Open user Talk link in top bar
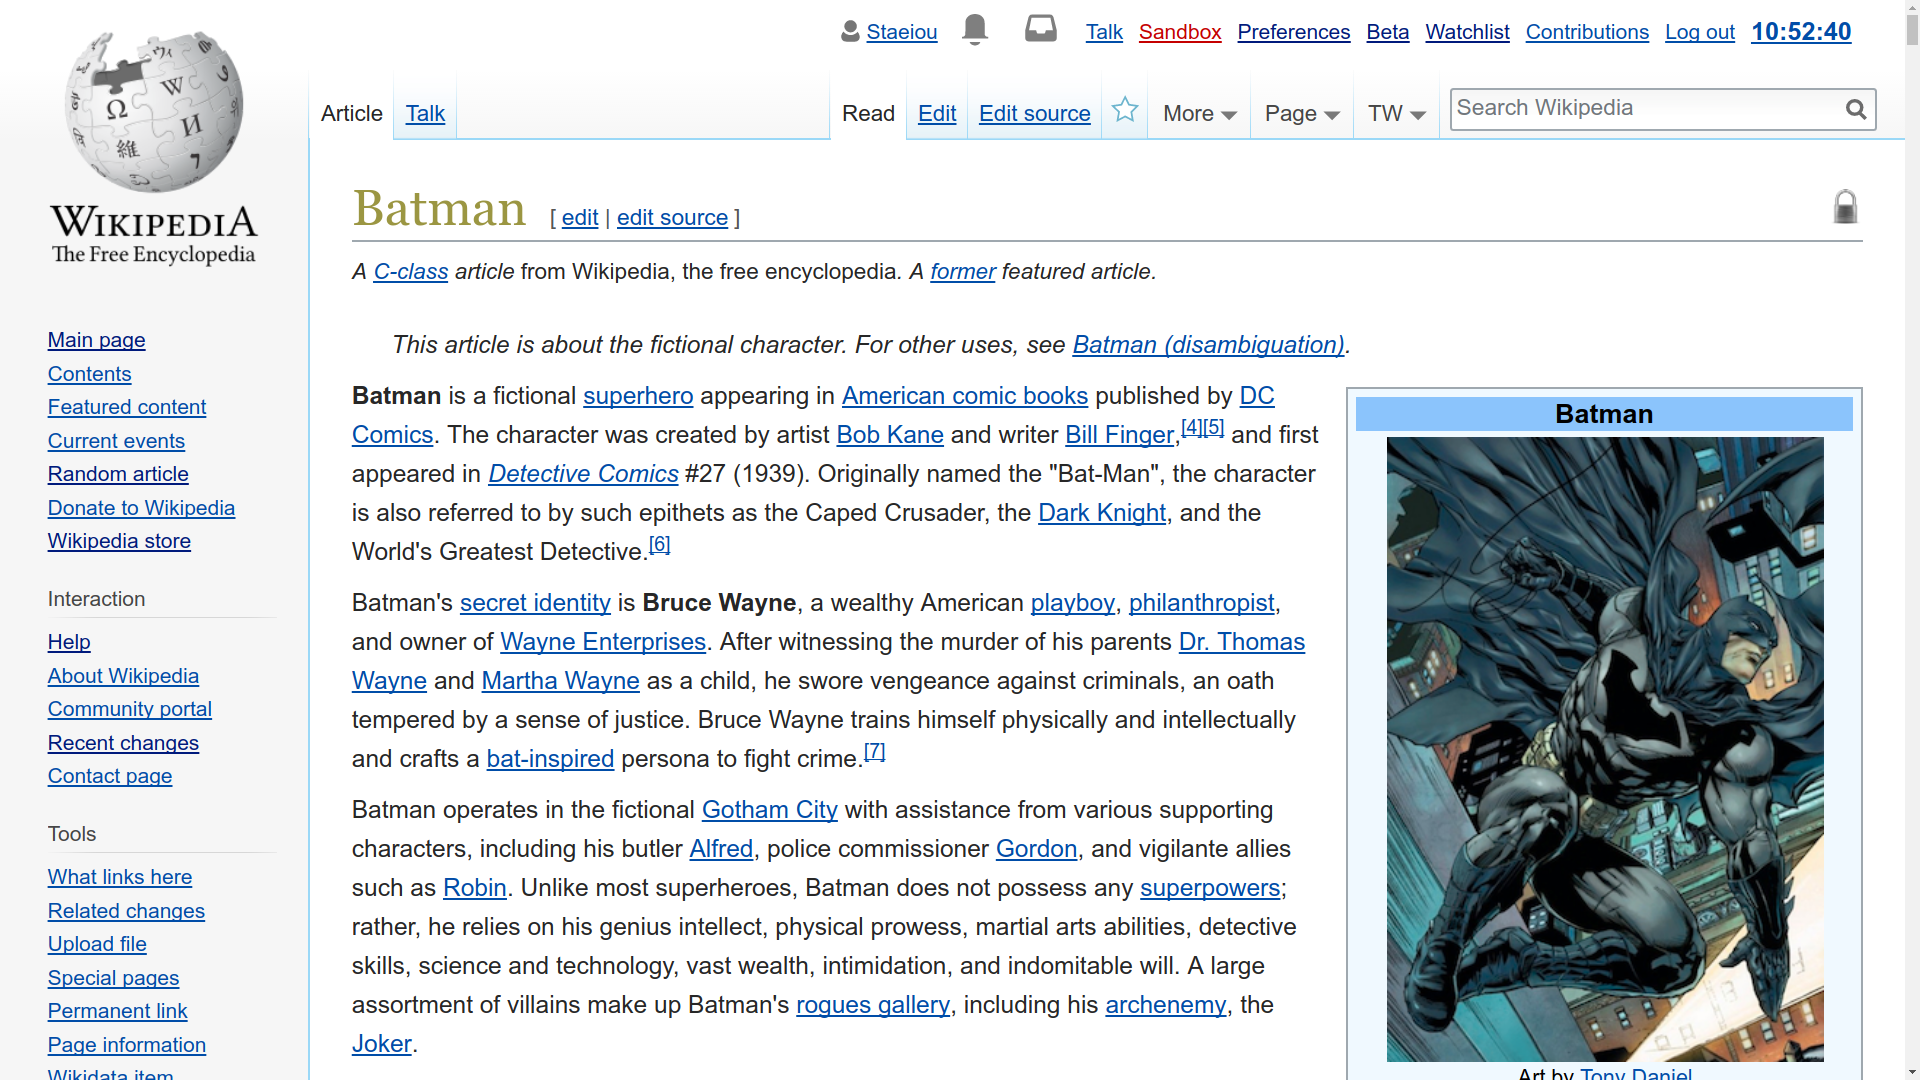 pyautogui.click(x=1104, y=32)
